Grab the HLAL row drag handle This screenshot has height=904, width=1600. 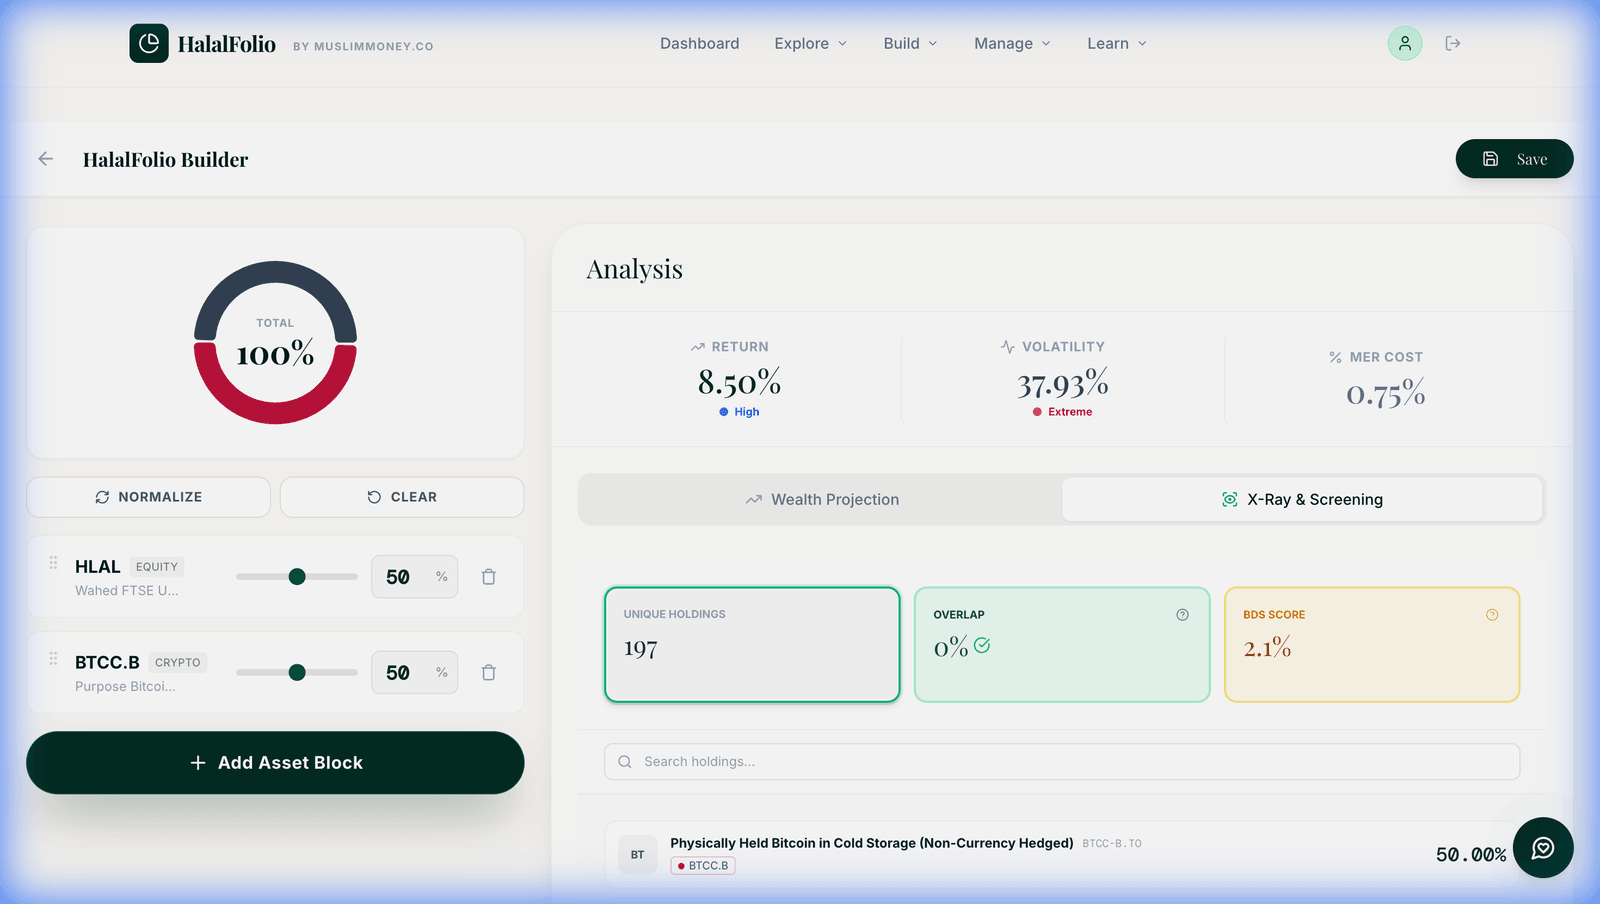coord(53,564)
